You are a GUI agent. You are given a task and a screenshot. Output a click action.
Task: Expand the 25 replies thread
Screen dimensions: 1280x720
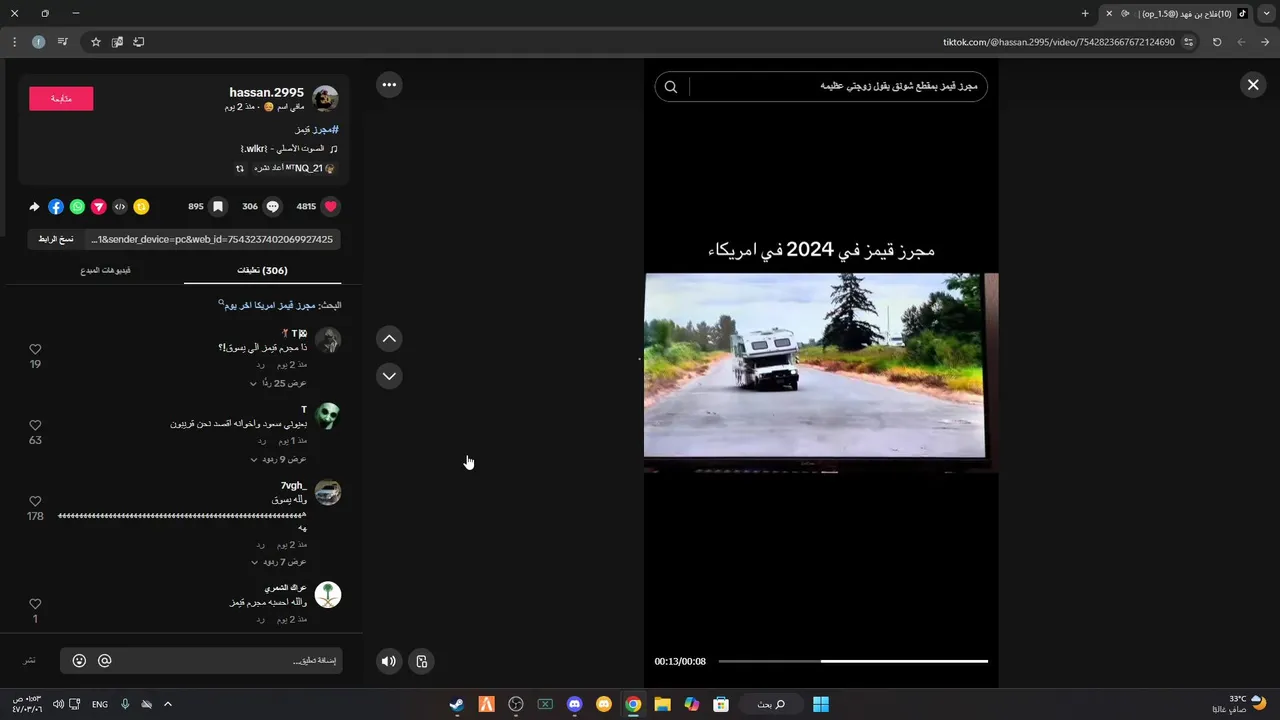coord(278,383)
